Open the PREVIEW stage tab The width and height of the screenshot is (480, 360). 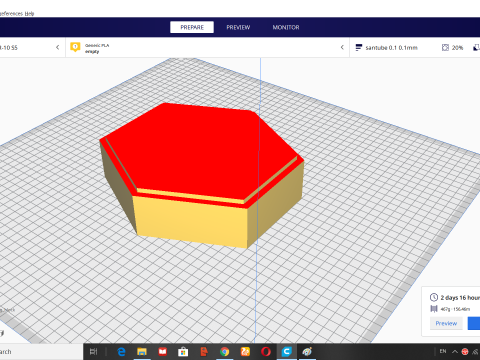(x=238, y=27)
